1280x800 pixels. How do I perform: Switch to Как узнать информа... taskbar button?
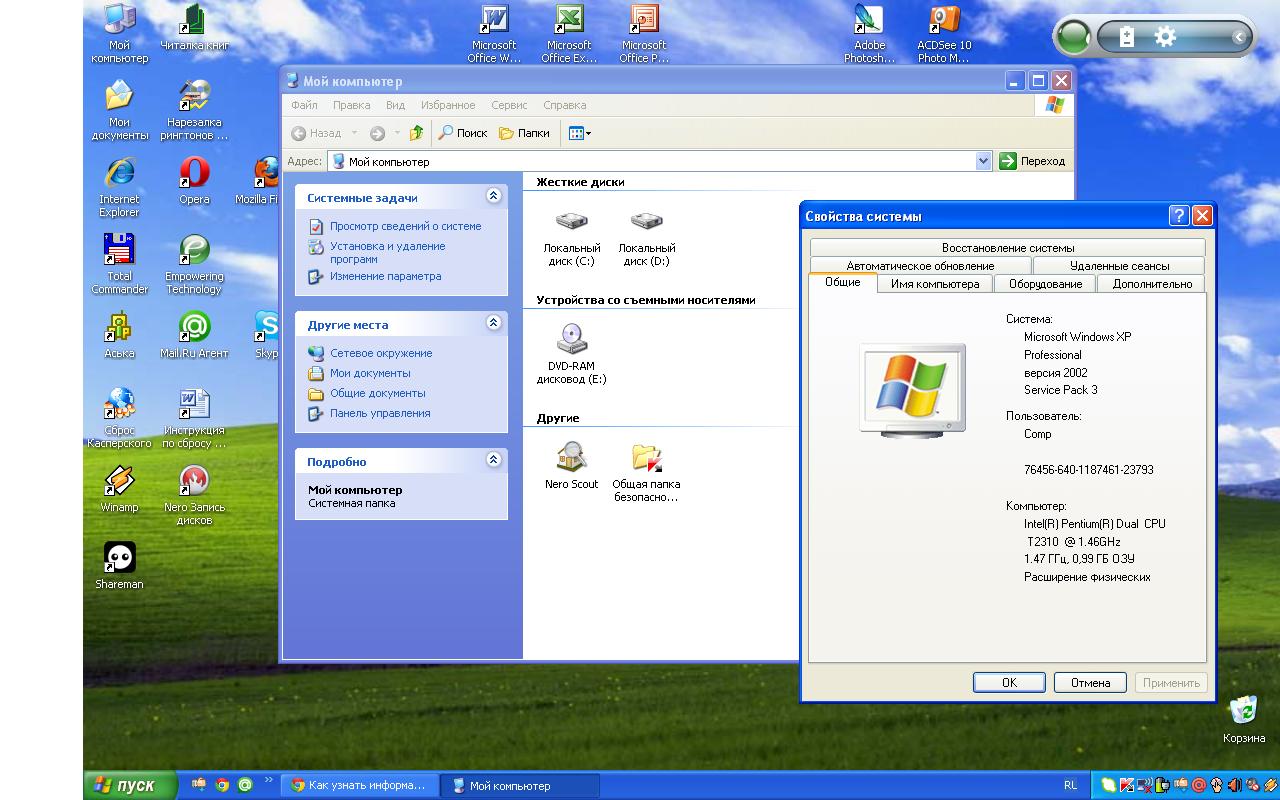coord(361,785)
